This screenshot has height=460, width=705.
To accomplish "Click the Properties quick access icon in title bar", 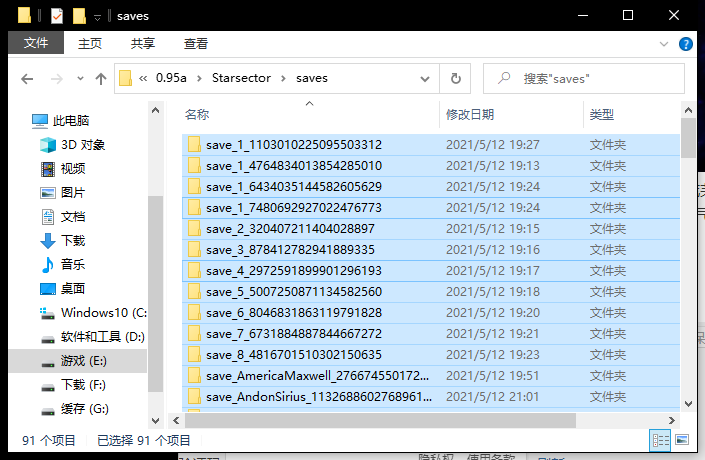I will point(57,16).
